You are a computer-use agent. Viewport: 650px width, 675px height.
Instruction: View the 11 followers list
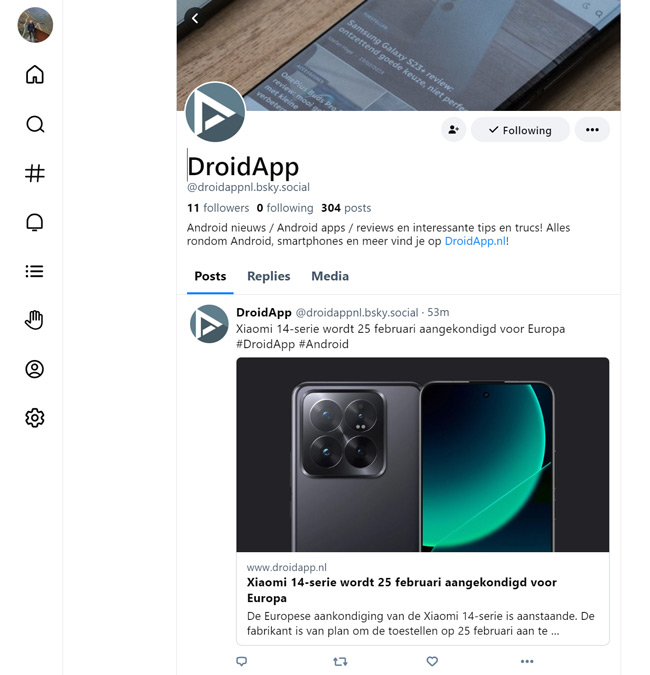[x=218, y=208]
